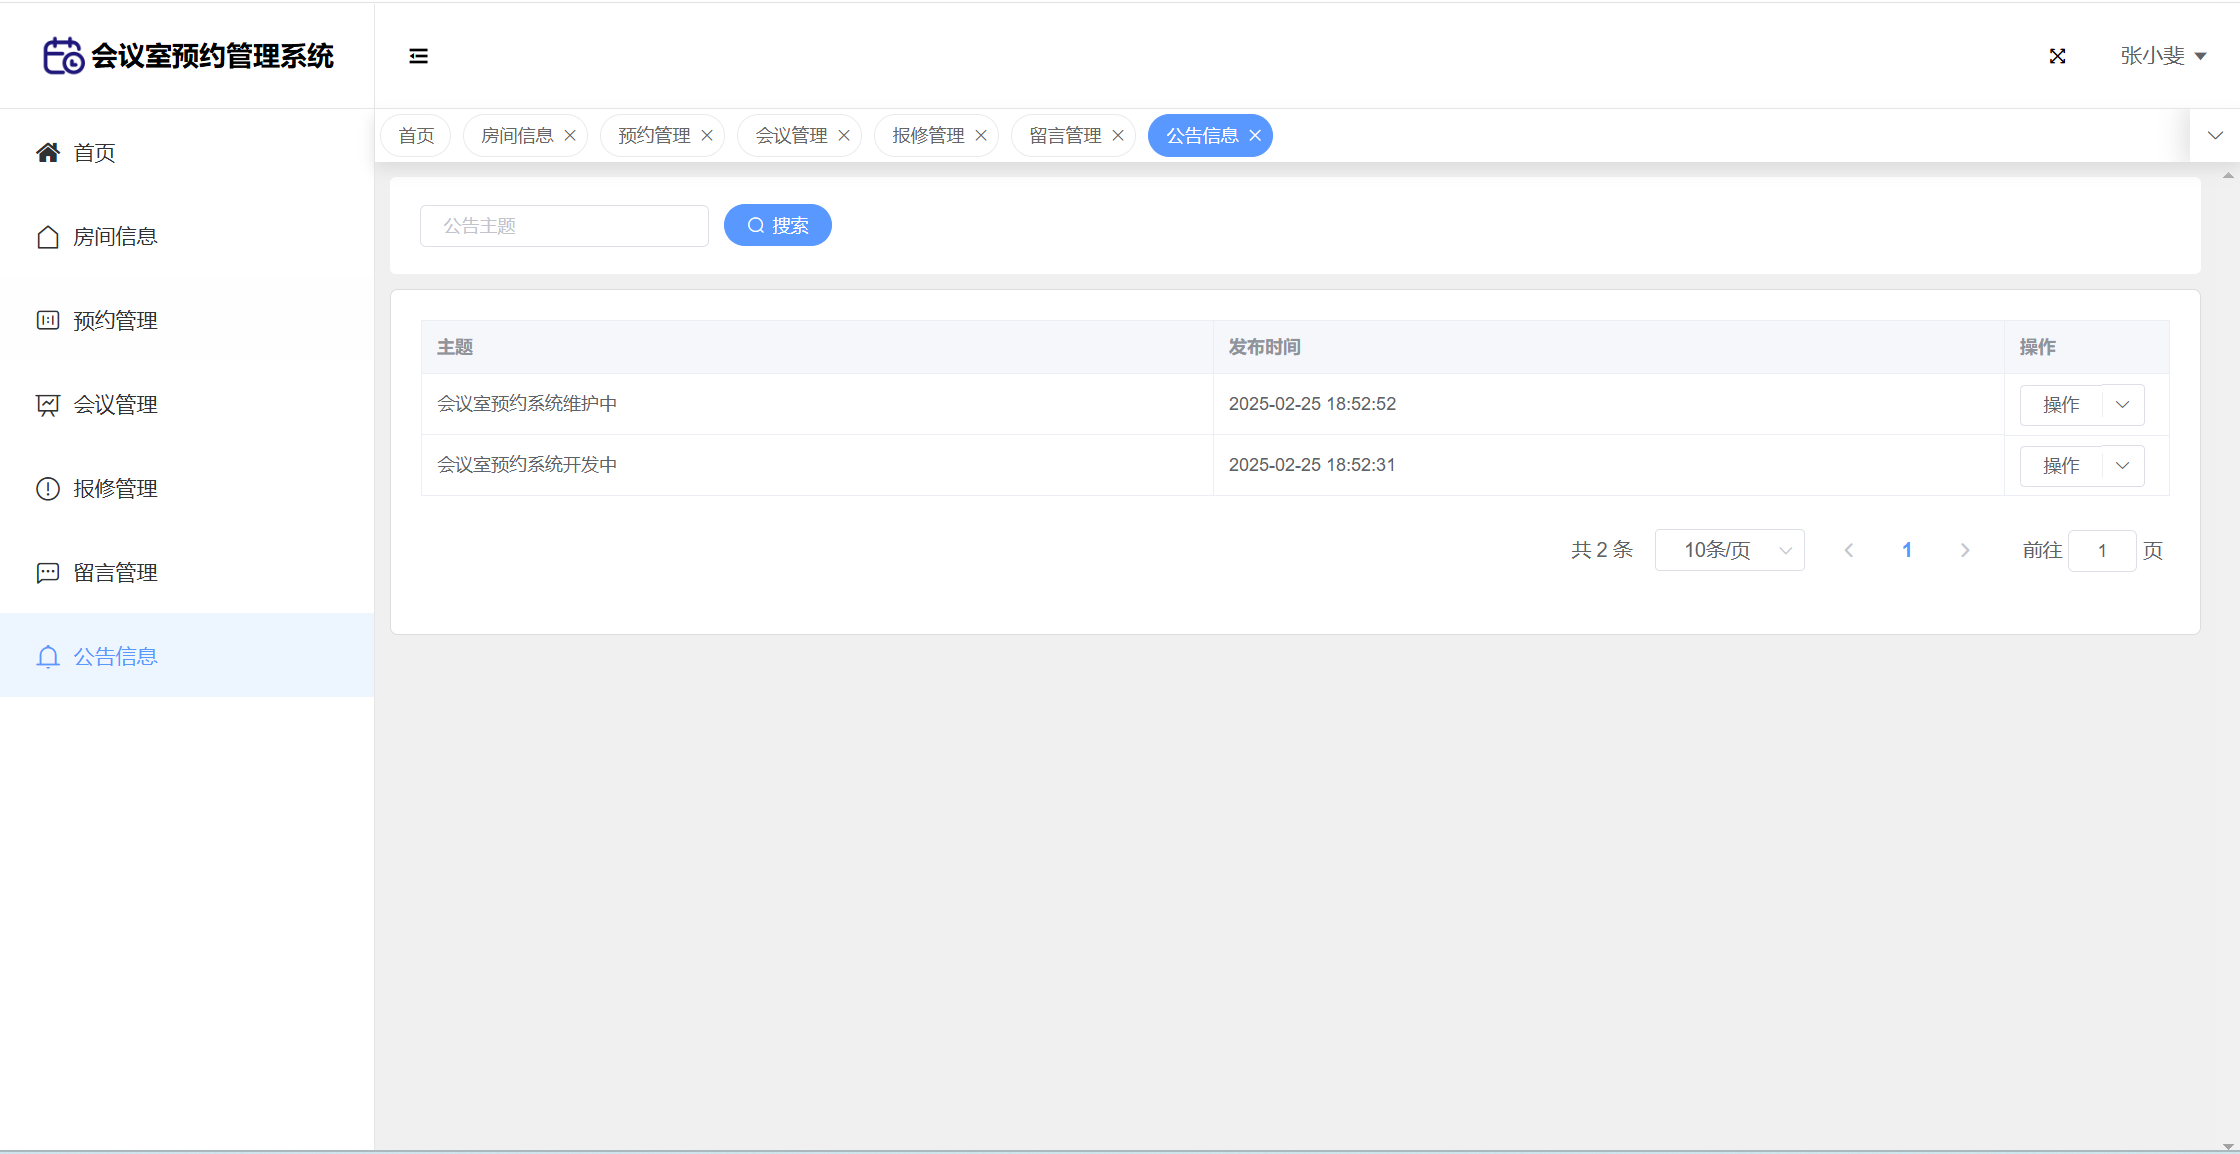Click the 会议管理 presentation icon in sidebar
The width and height of the screenshot is (2240, 1154).
pos(47,405)
